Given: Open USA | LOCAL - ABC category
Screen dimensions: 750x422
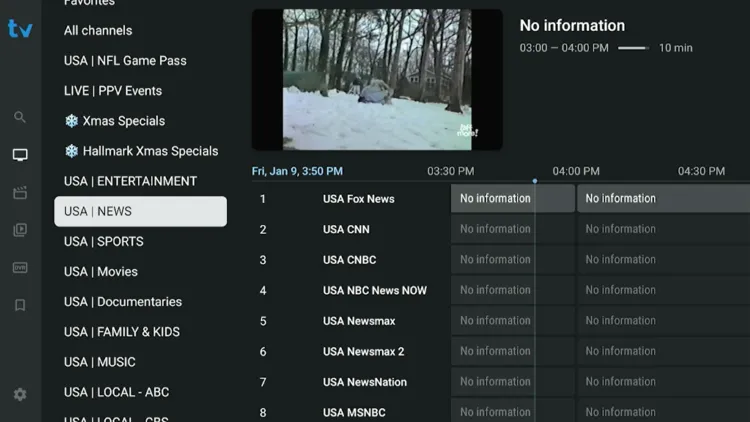Looking at the screenshot, I should click(x=117, y=392).
